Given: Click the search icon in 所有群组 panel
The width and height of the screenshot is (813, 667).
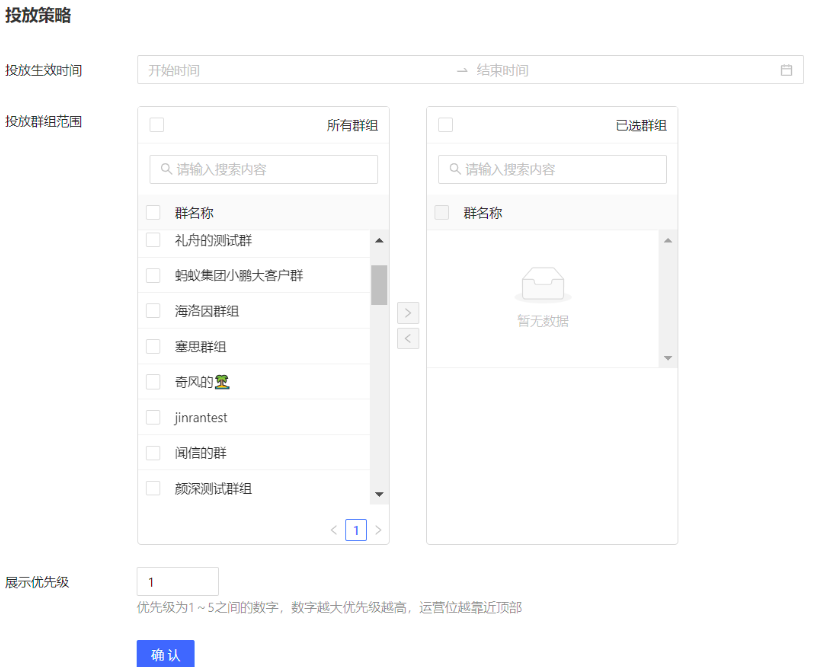Looking at the screenshot, I should pyautogui.click(x=166, y=170).
